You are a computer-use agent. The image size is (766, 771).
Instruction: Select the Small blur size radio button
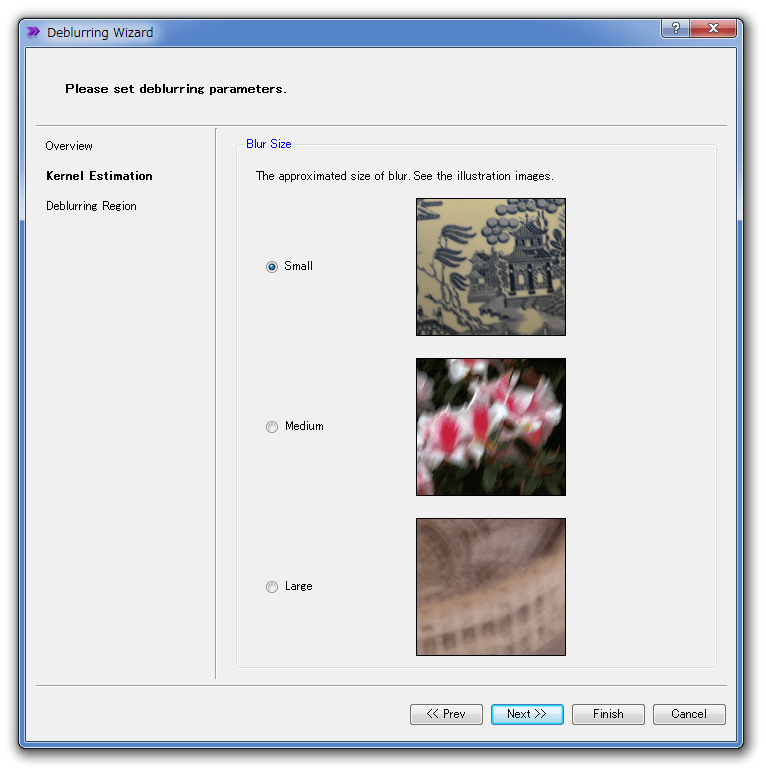(x=271, y=267)
